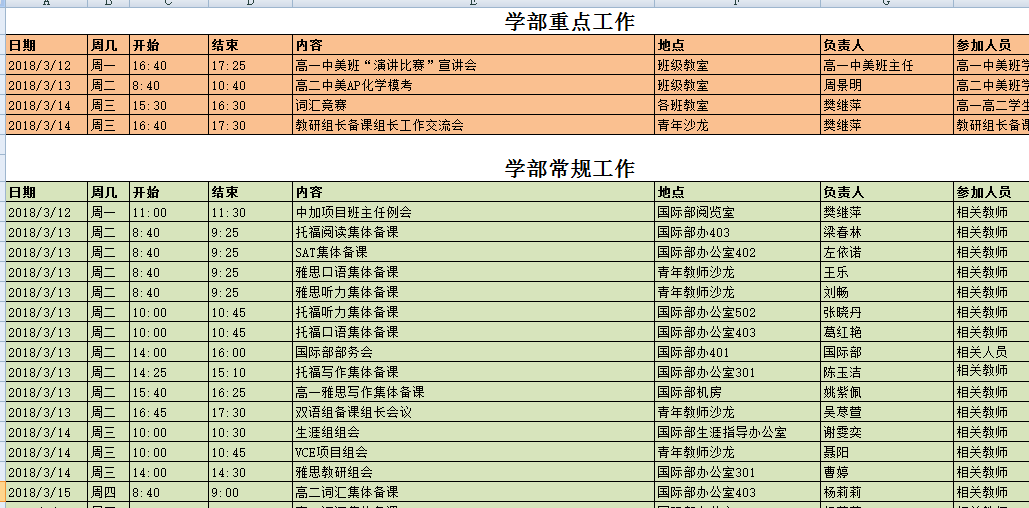This screenshot has height=508, width=1029.
Task: Click cell 托福阅读集体备课
Action: tap(474, 232)
